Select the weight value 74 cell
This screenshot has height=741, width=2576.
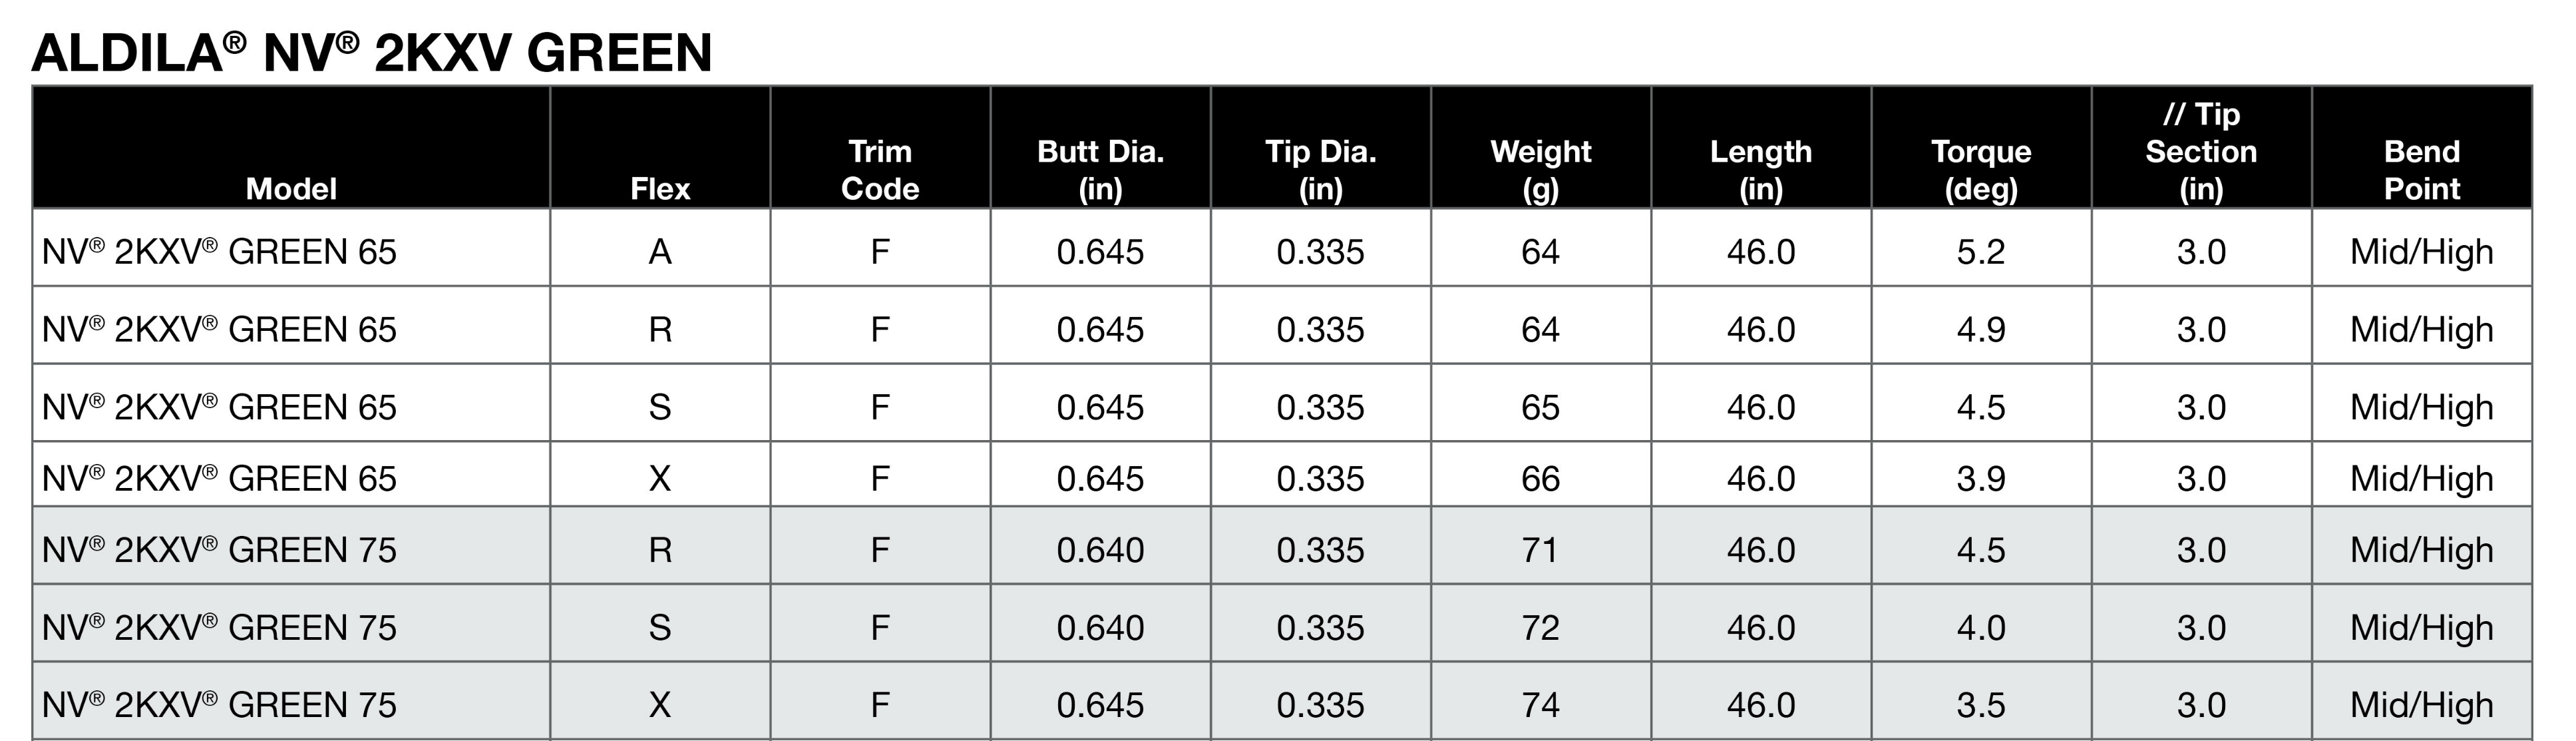tap(1540, 704)
